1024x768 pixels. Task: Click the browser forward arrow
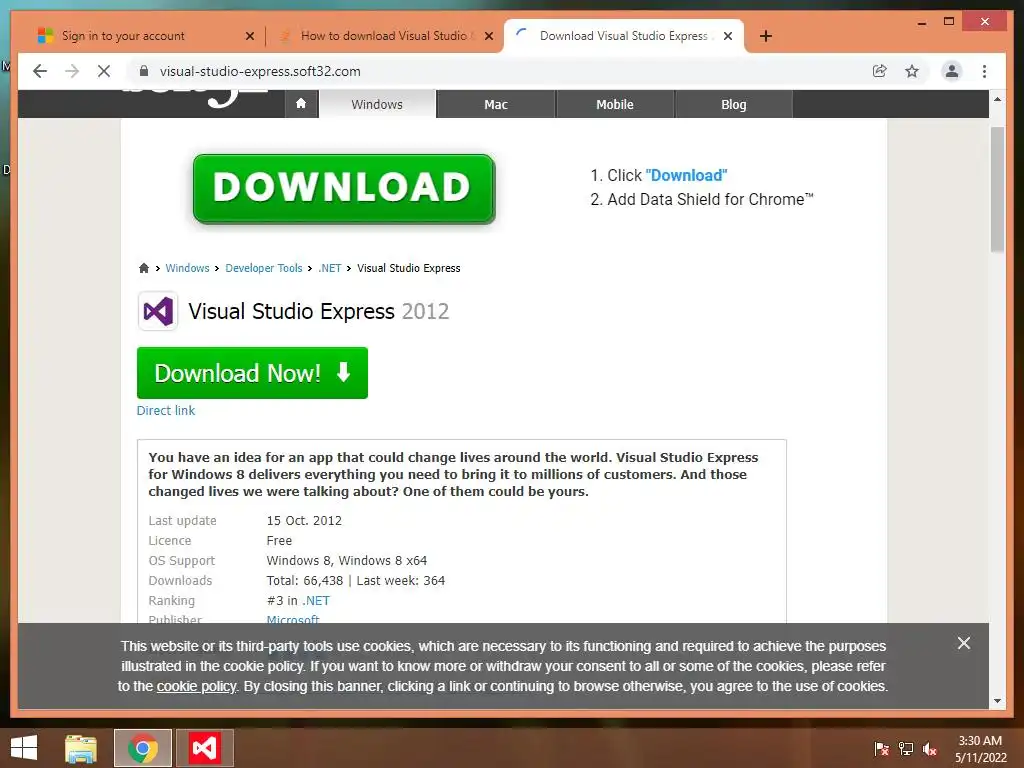click(x=72, y=71)
